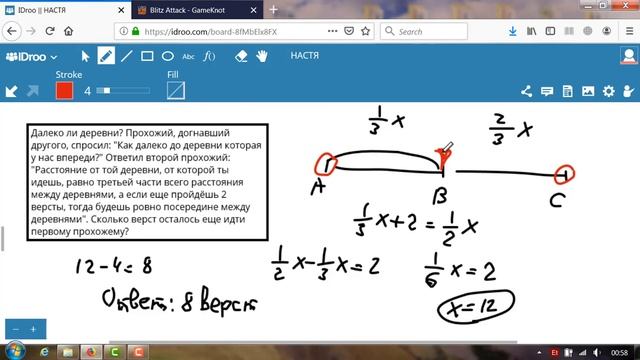Toggle the Firefox sidebar icon
The height and width of the screenshot is (360, 640).
click(550, 31)
